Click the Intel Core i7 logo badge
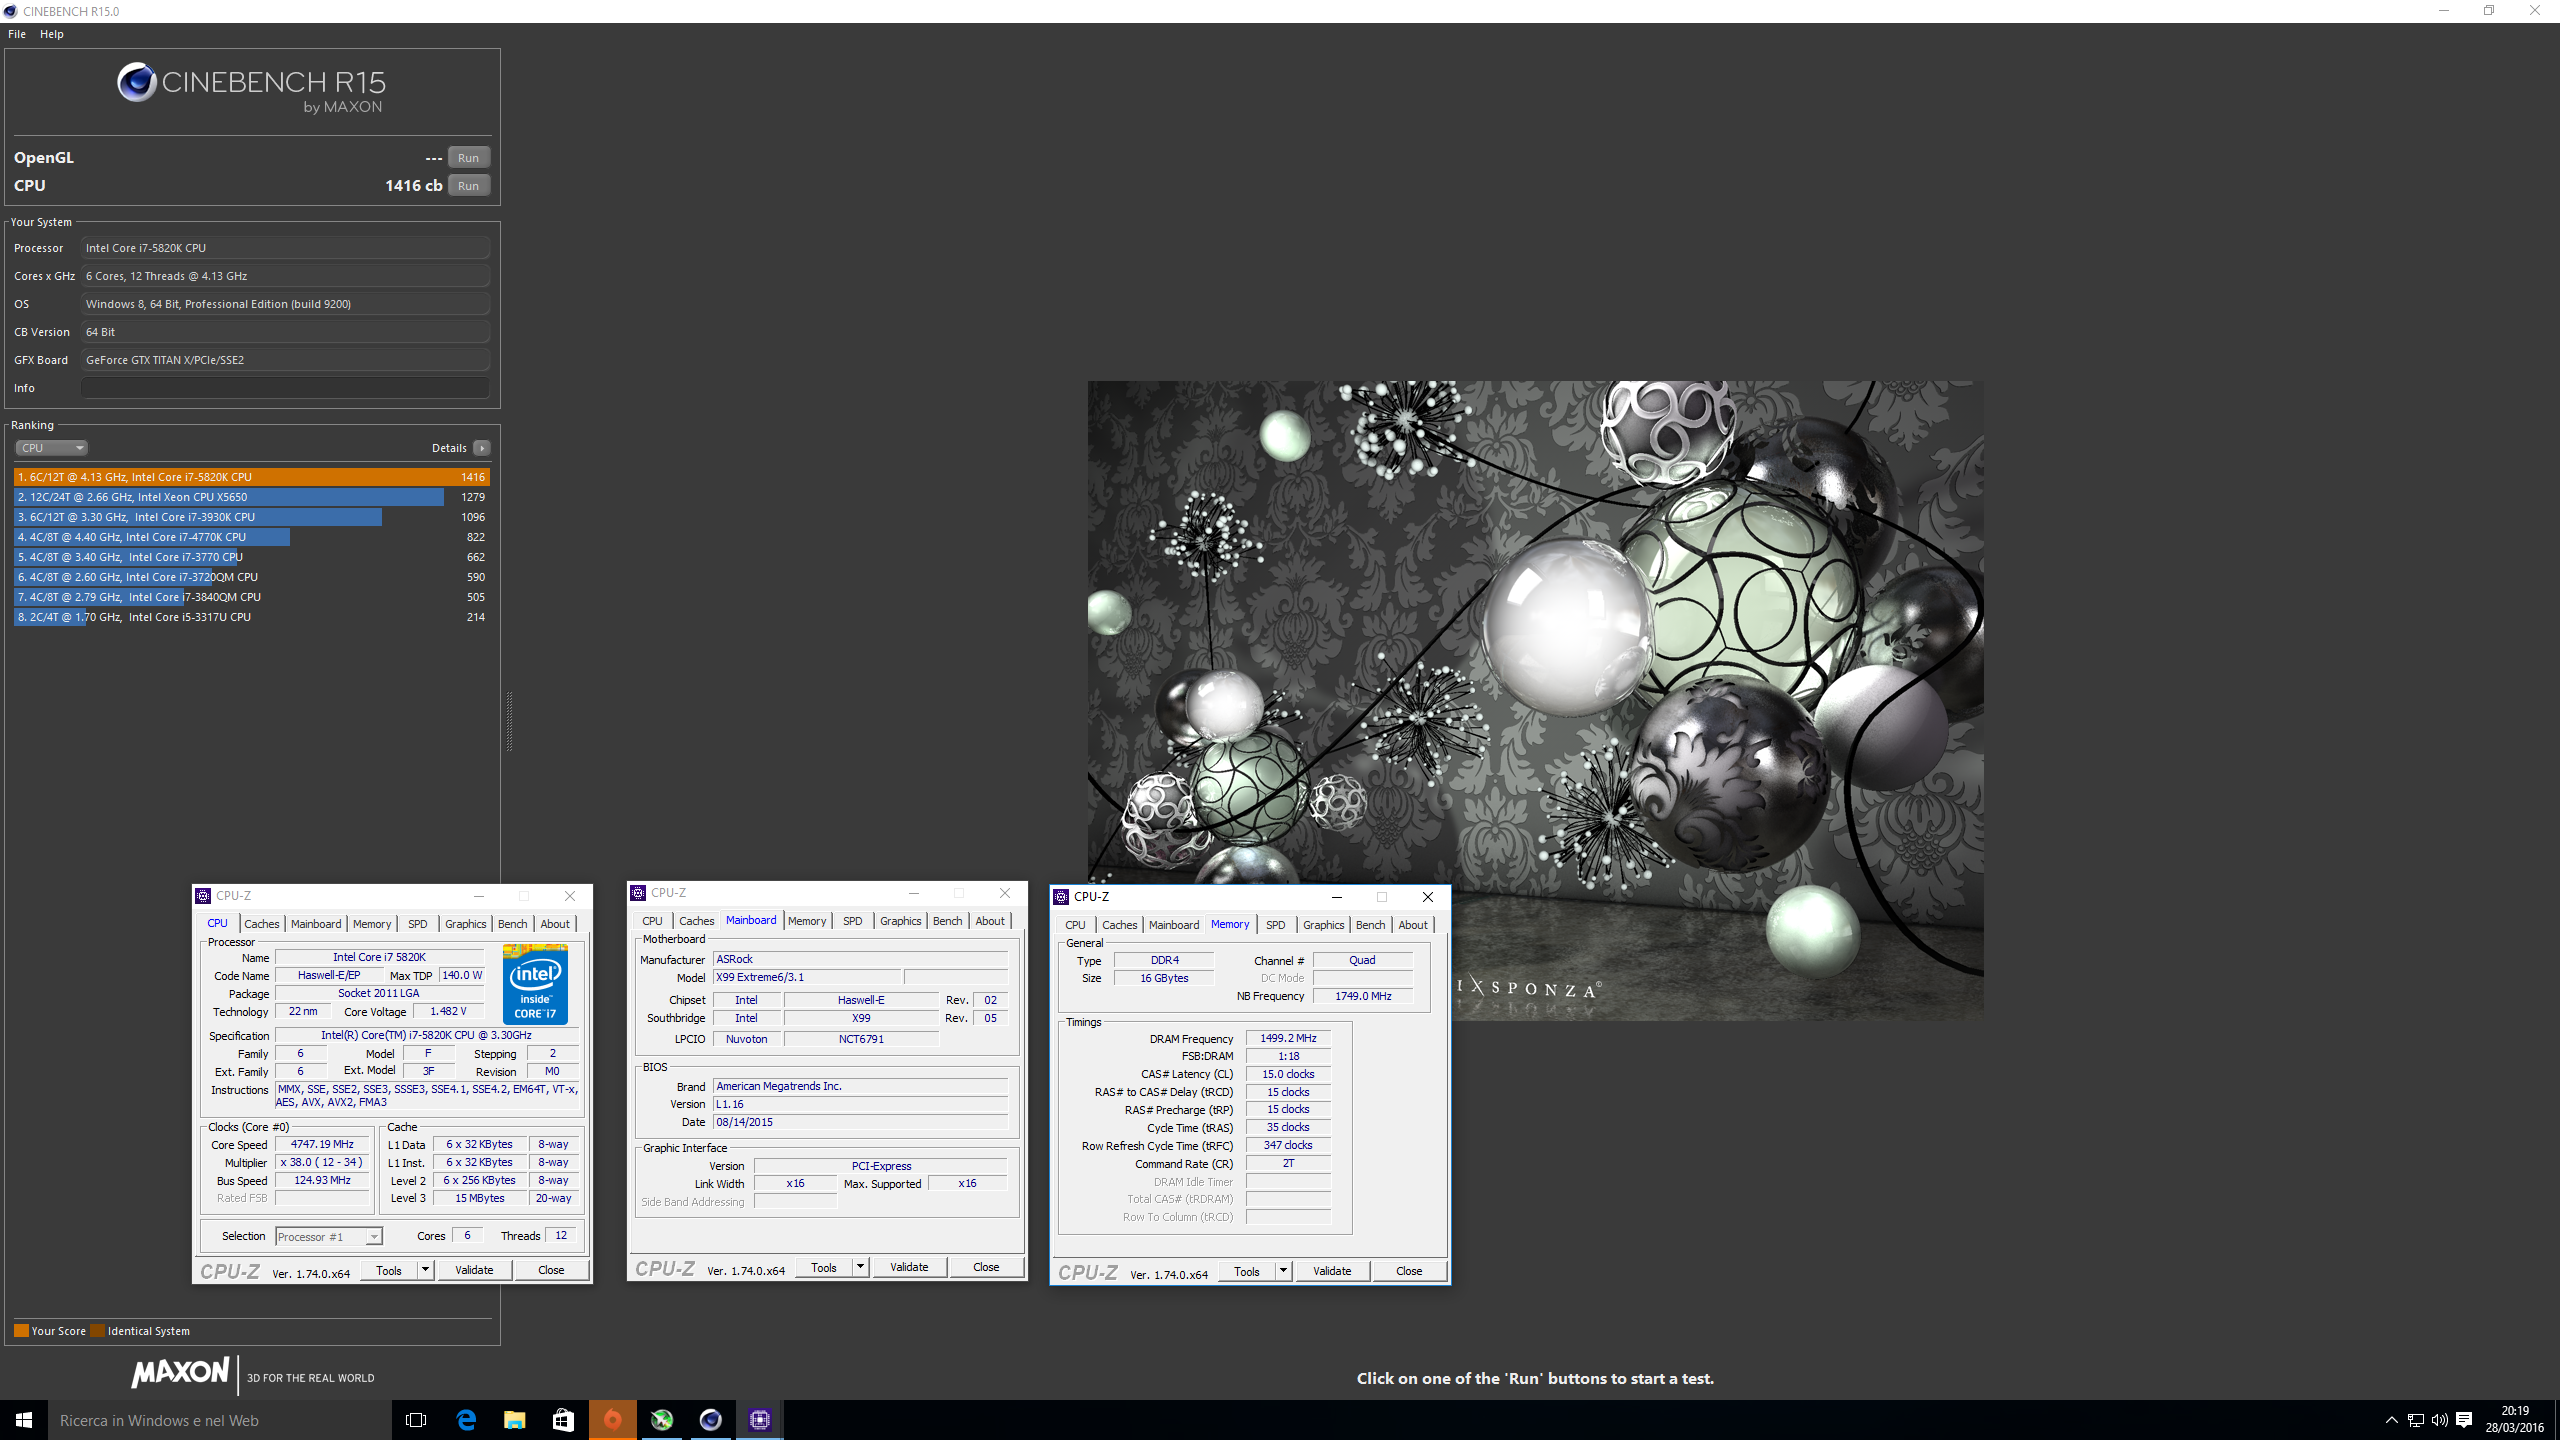This screenshot has width=2560, height=1440. 535,985
